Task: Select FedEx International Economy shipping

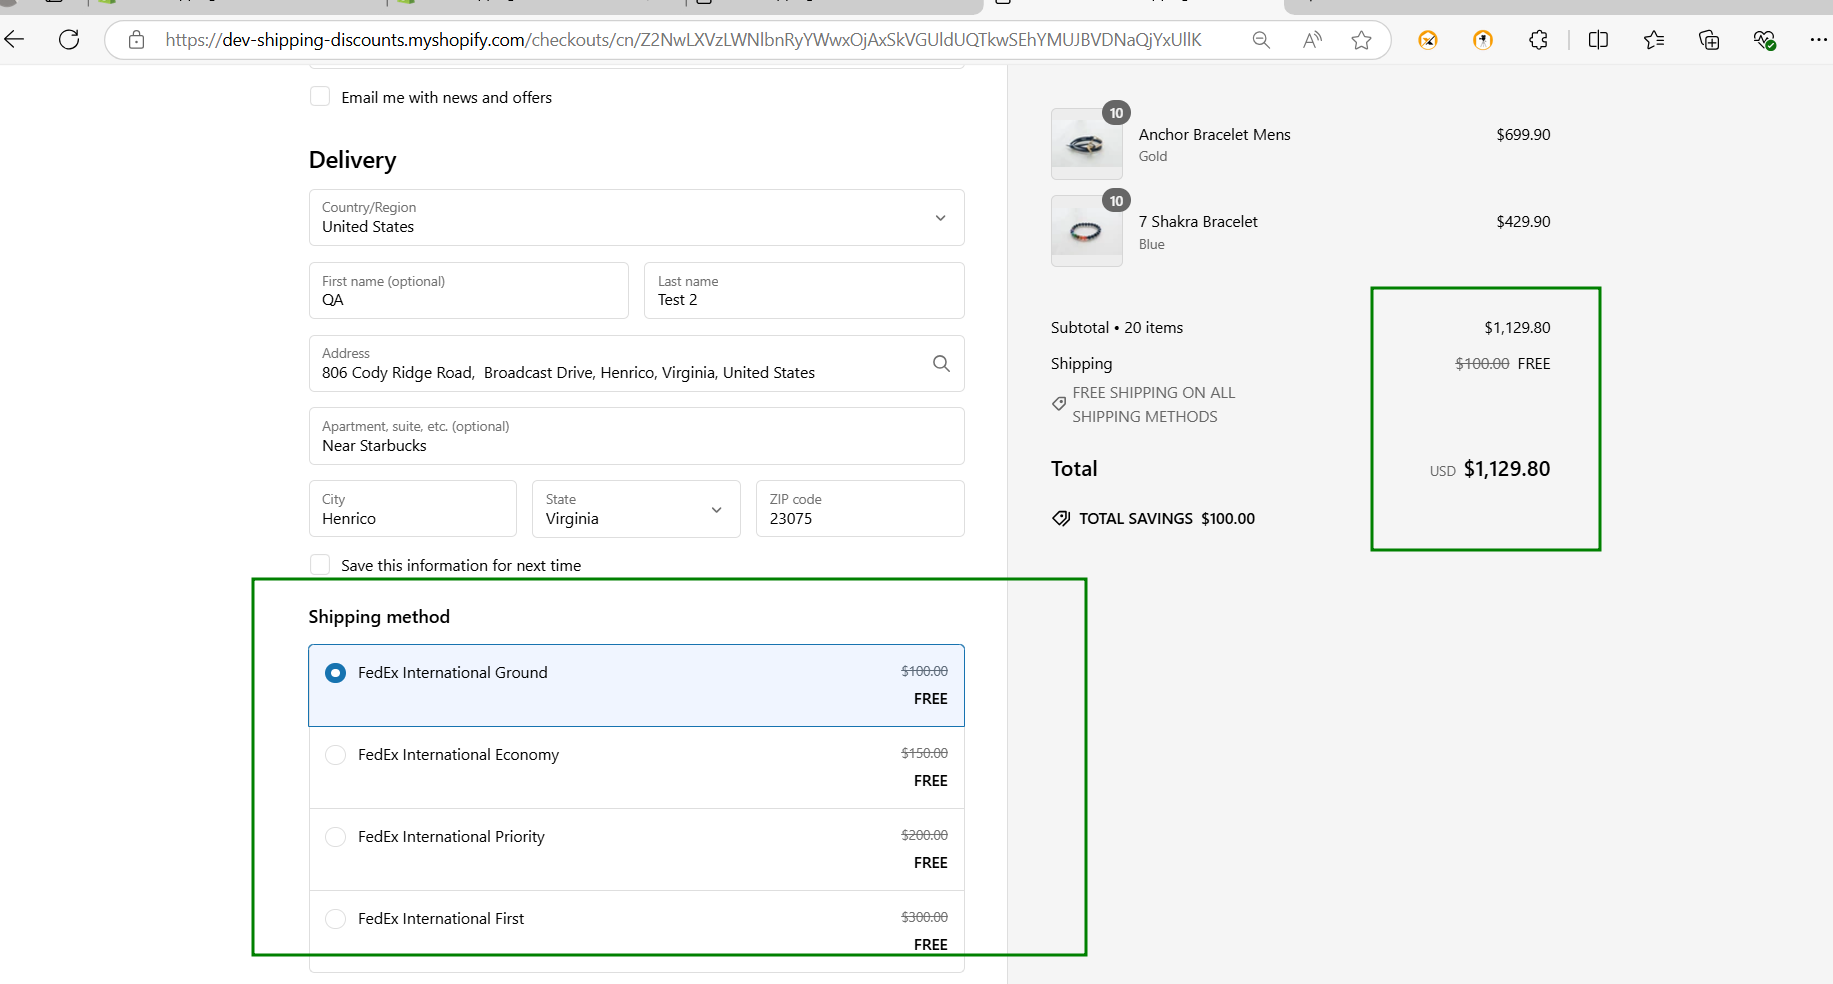Action: click(336, 755)
